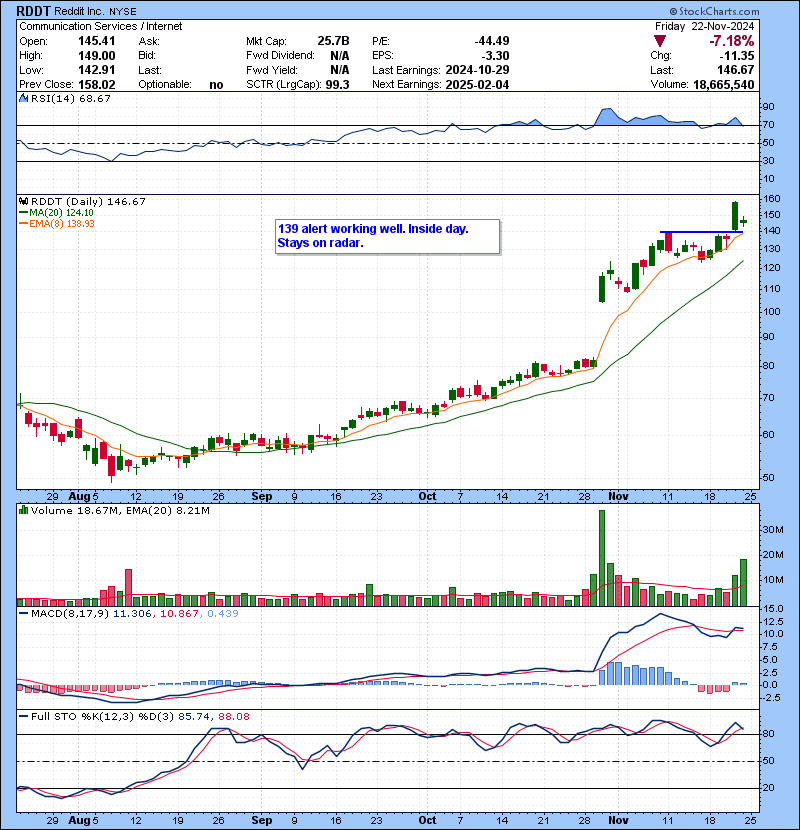Click the Mkt Cap 25.7B value
800x830 pixels.
pos(334,41)
